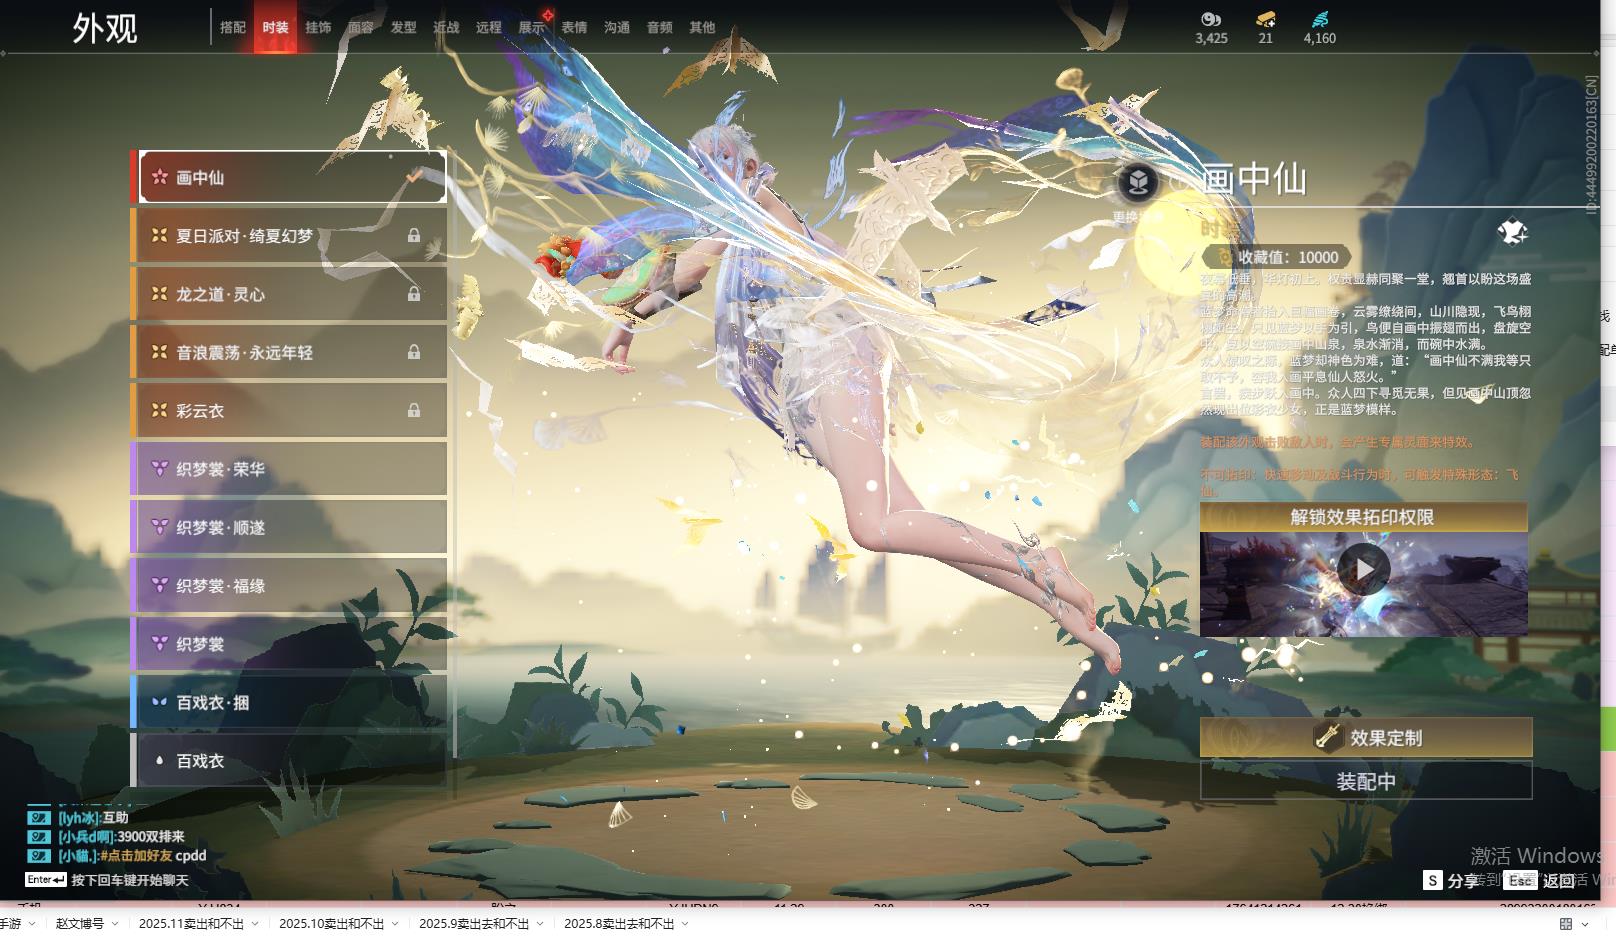The image size is (1616, 939).
Task: Toggle the equipped checkmark on 画中仙
Action: [x=414, y=177]
